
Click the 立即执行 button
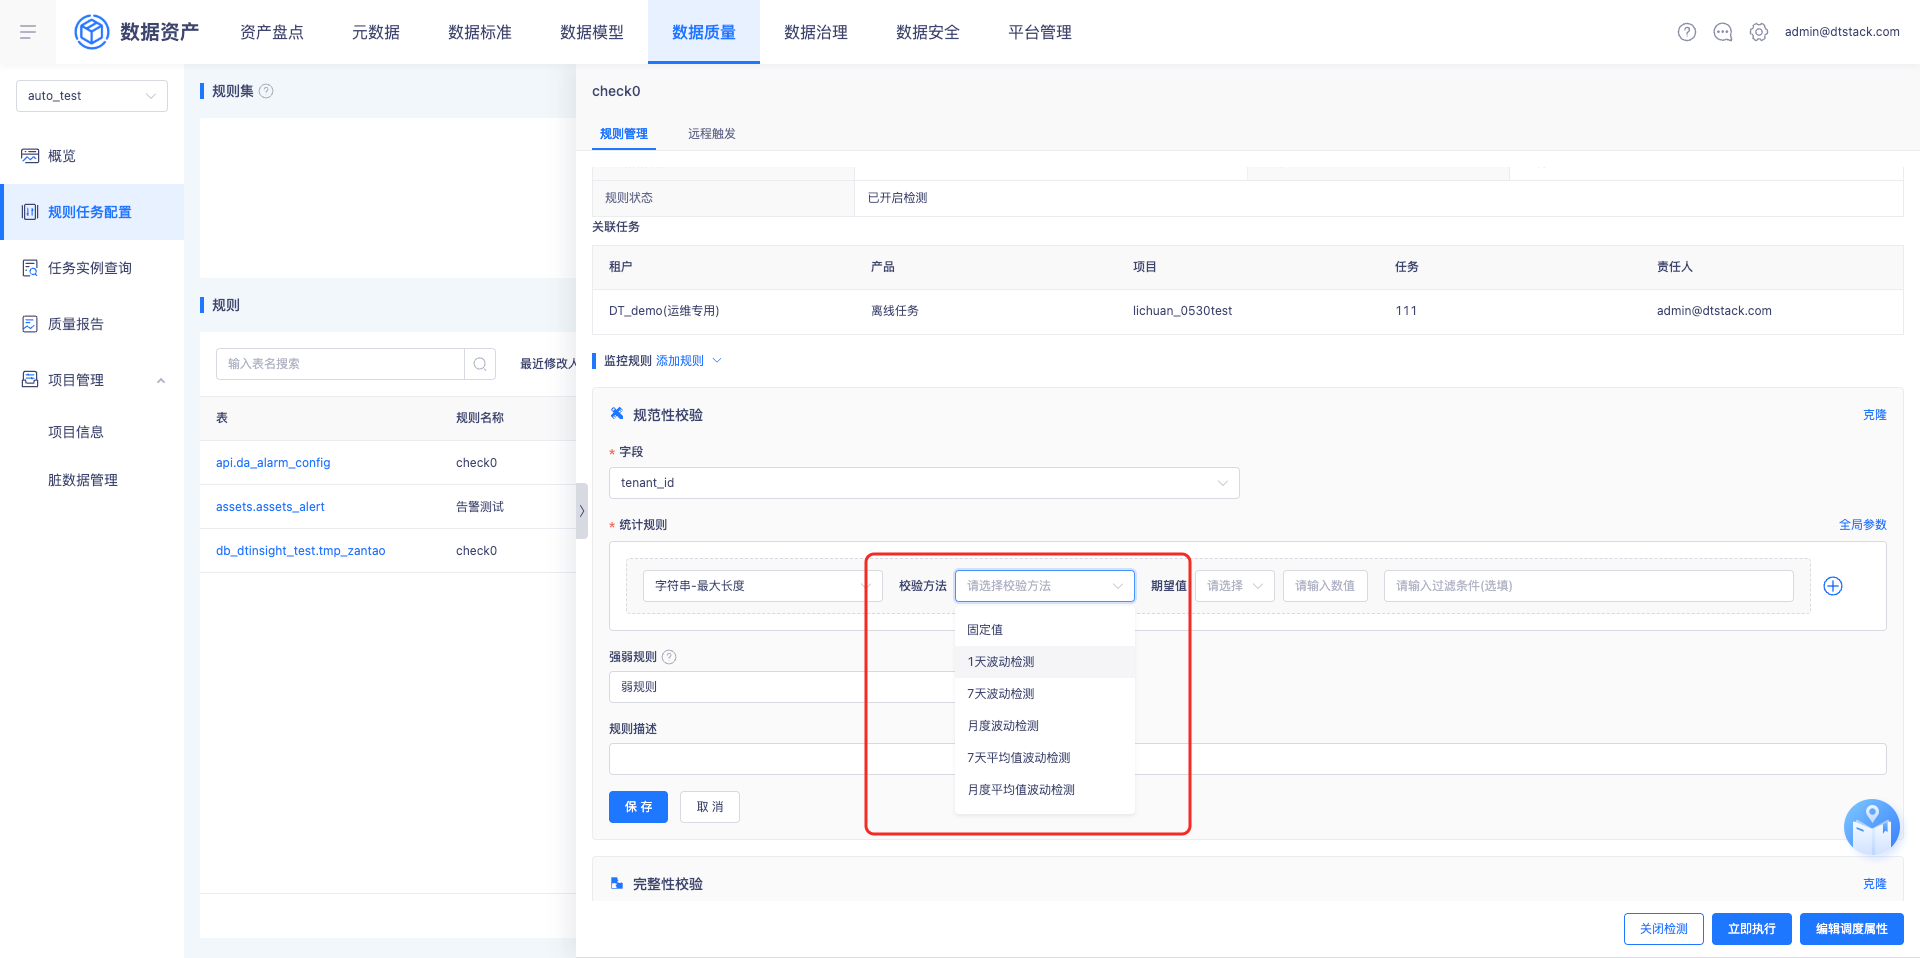point(1751,929)
